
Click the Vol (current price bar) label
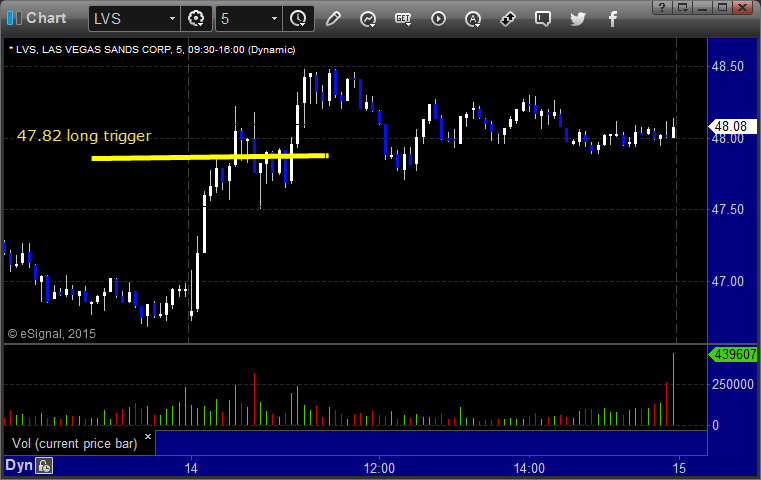coord(74,443)
